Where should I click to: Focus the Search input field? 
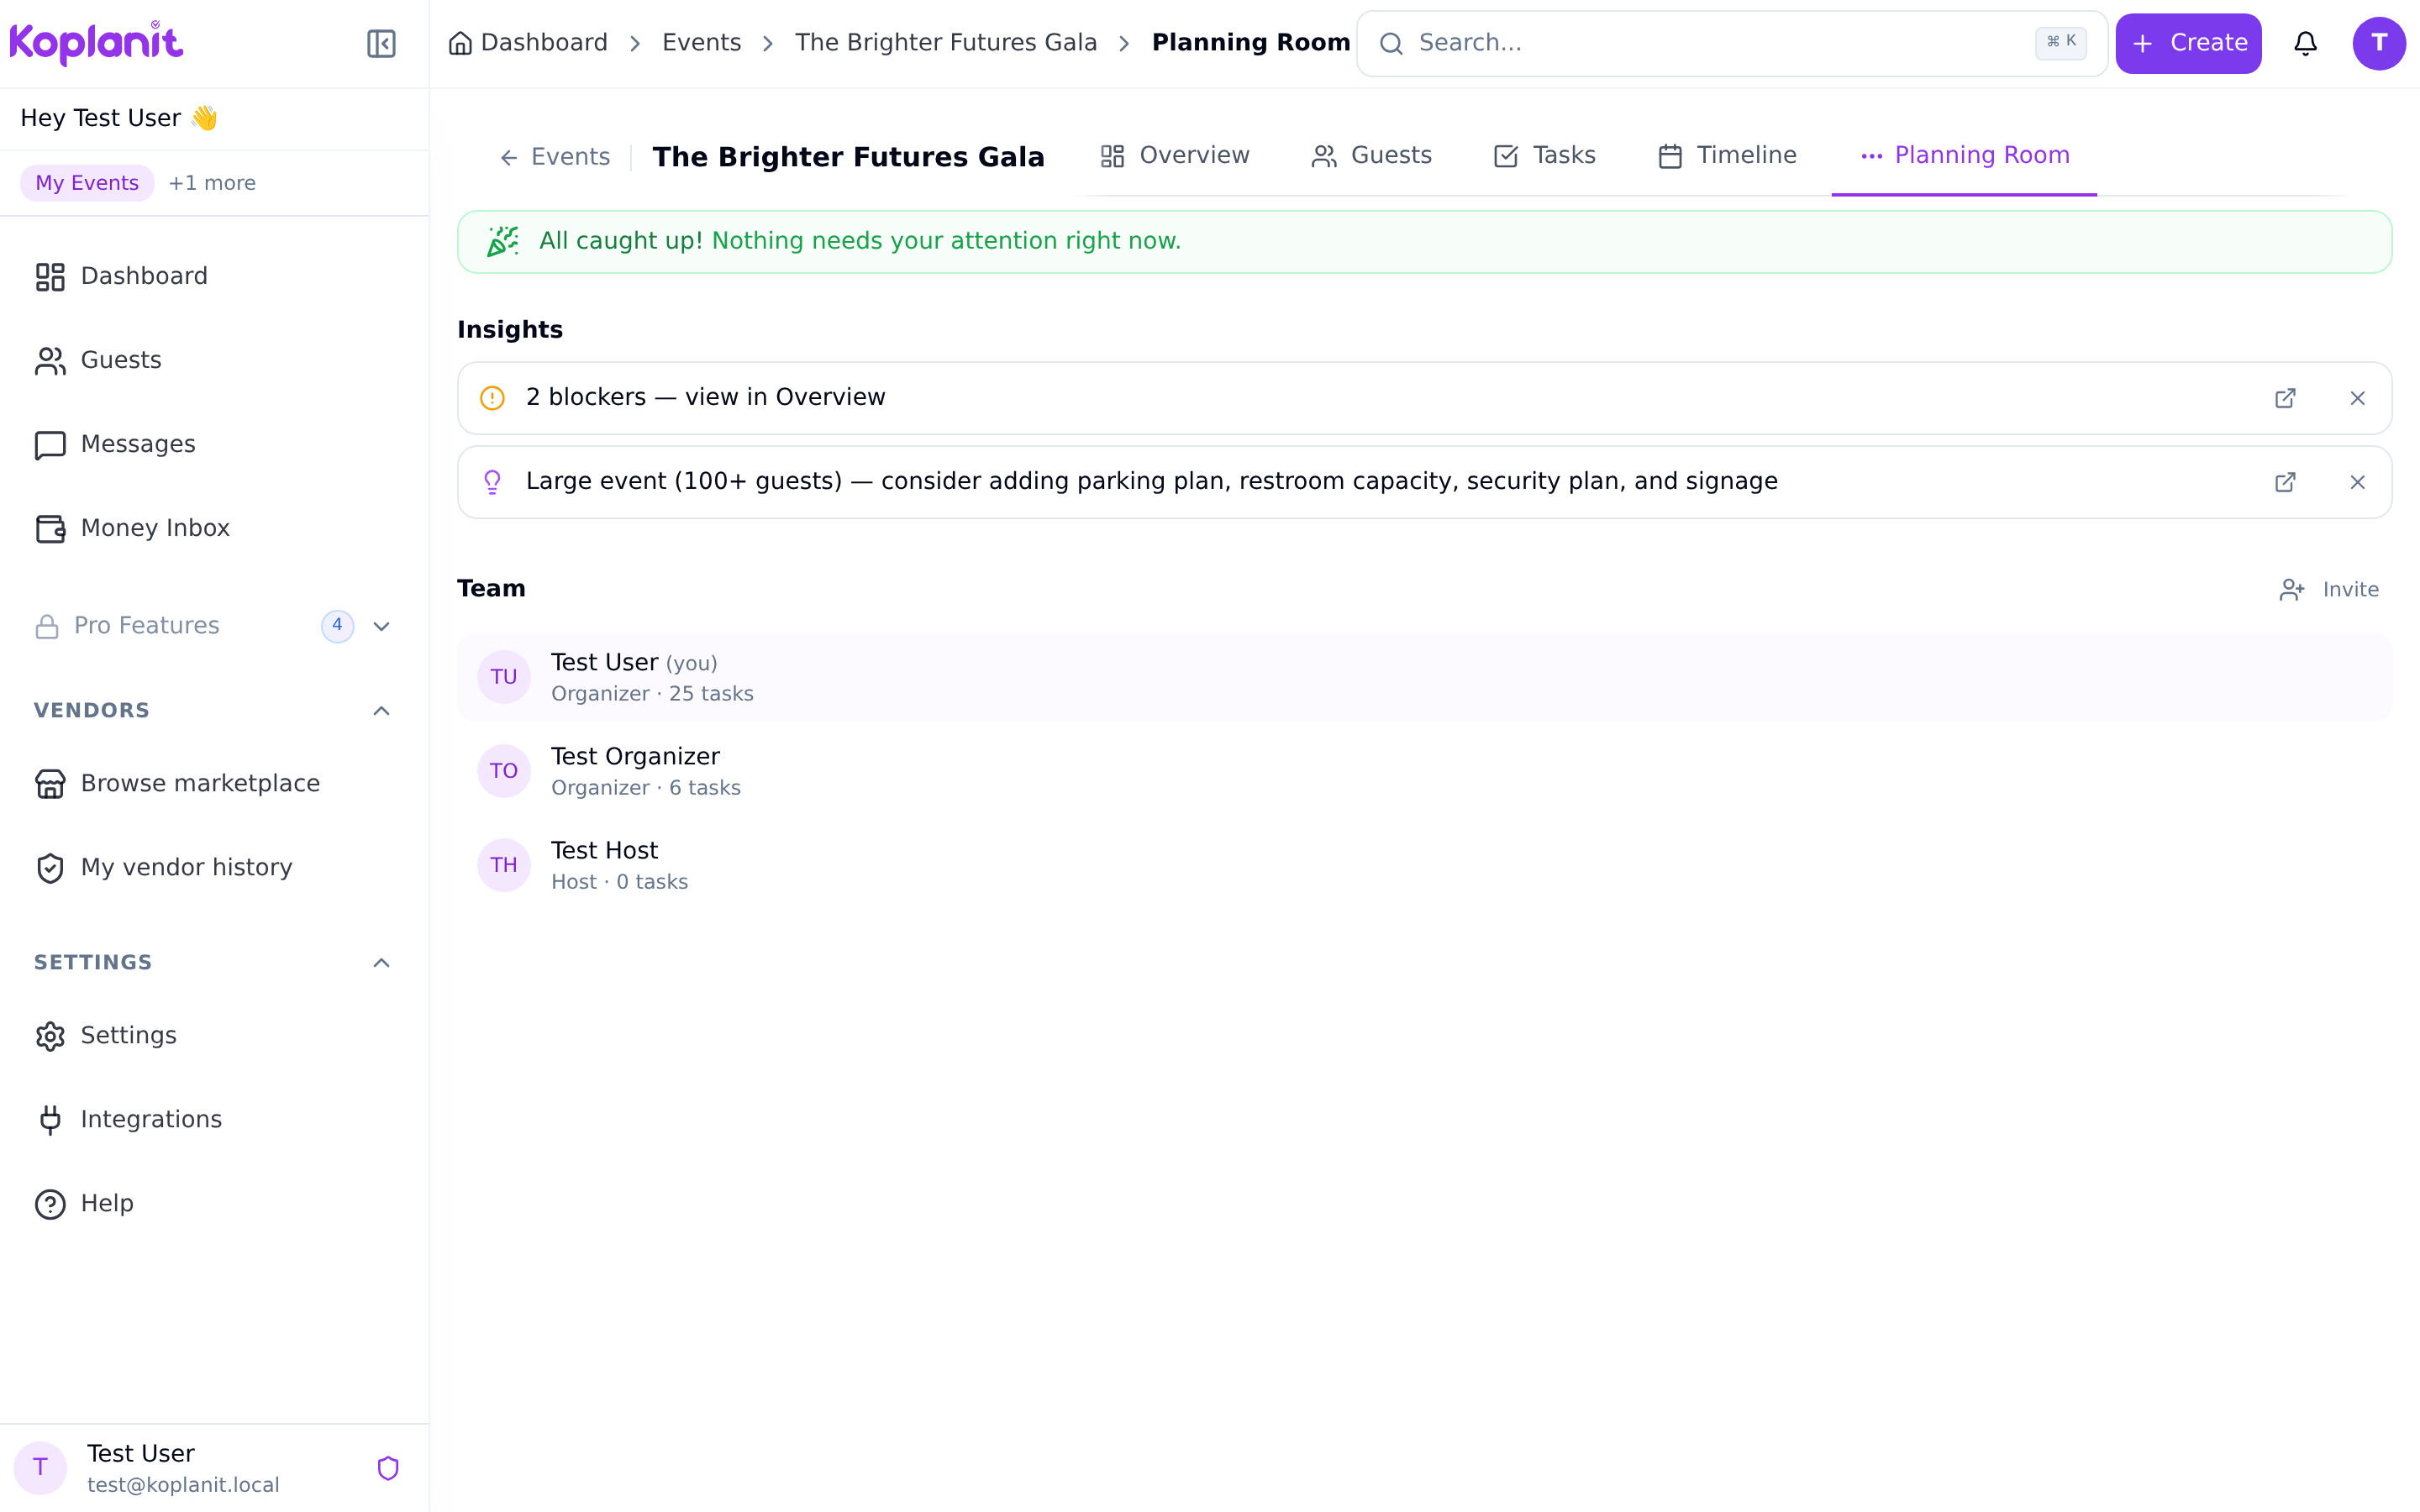[1732, 43]
